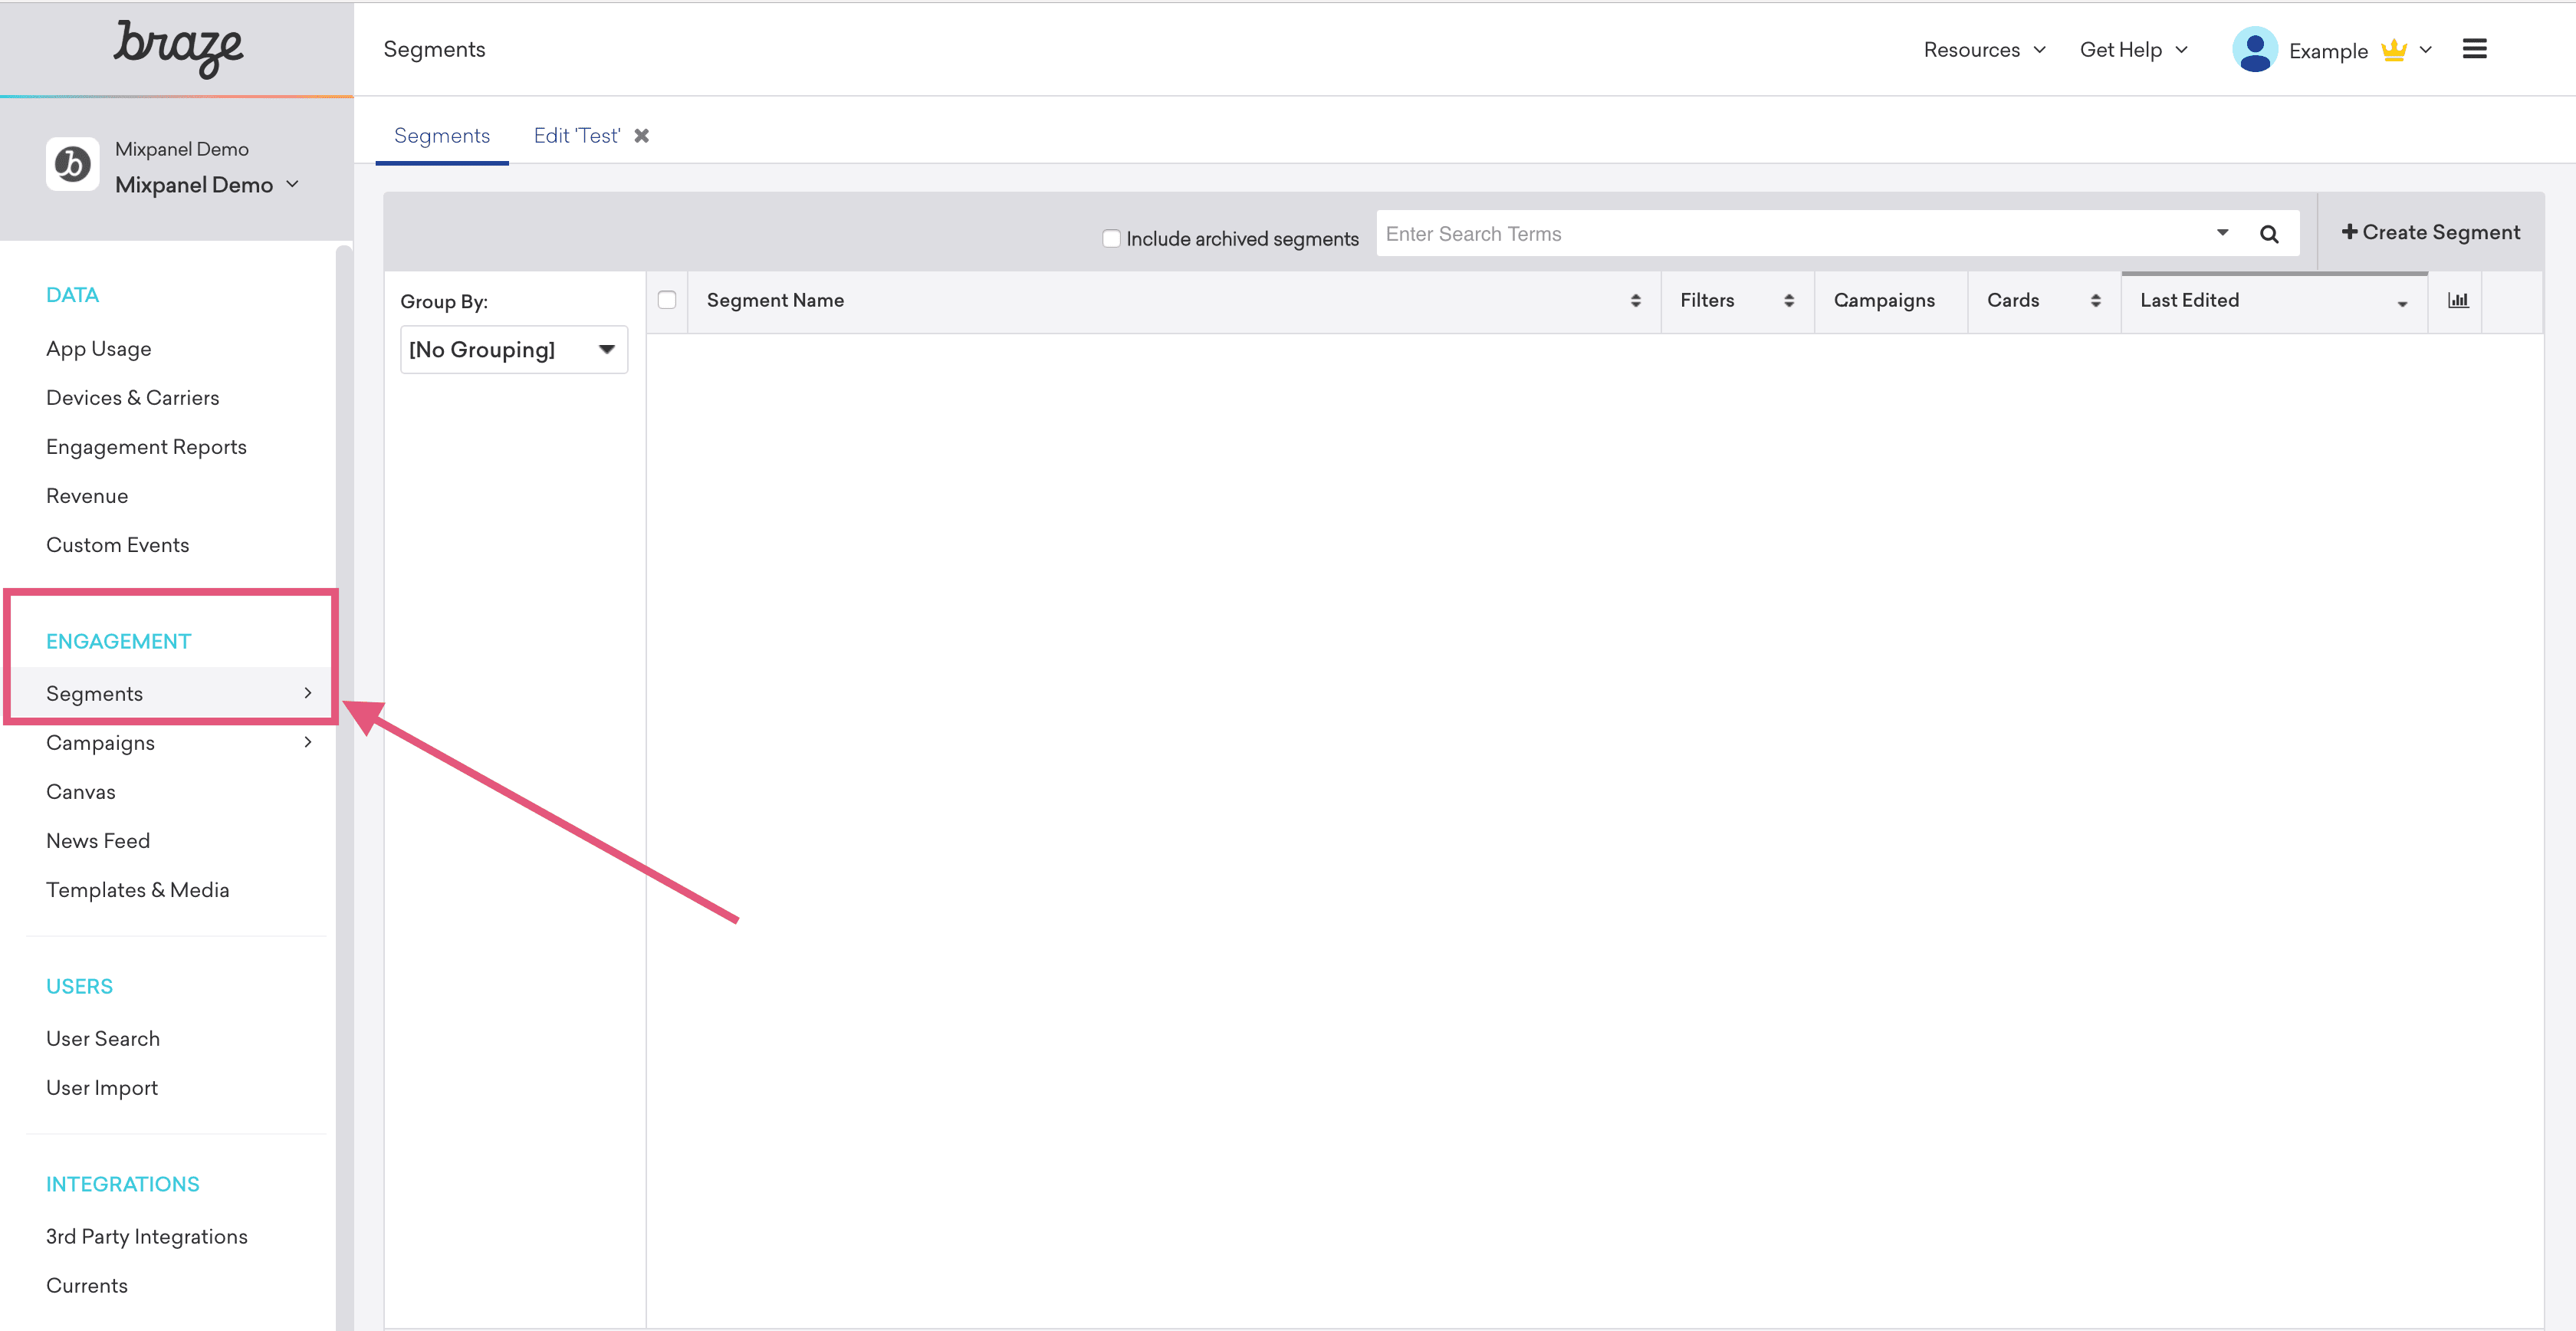2576x1331 pixels.
Task: Enable Include archived segments checkbox
Action: pyautogui.click(x=1111, y=238)
